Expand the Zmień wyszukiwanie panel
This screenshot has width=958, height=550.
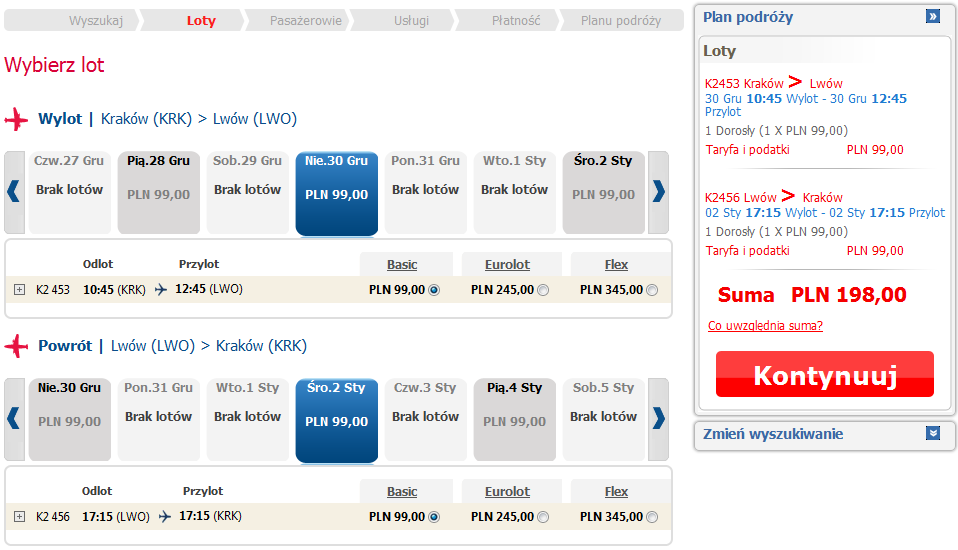click(932, 434)
